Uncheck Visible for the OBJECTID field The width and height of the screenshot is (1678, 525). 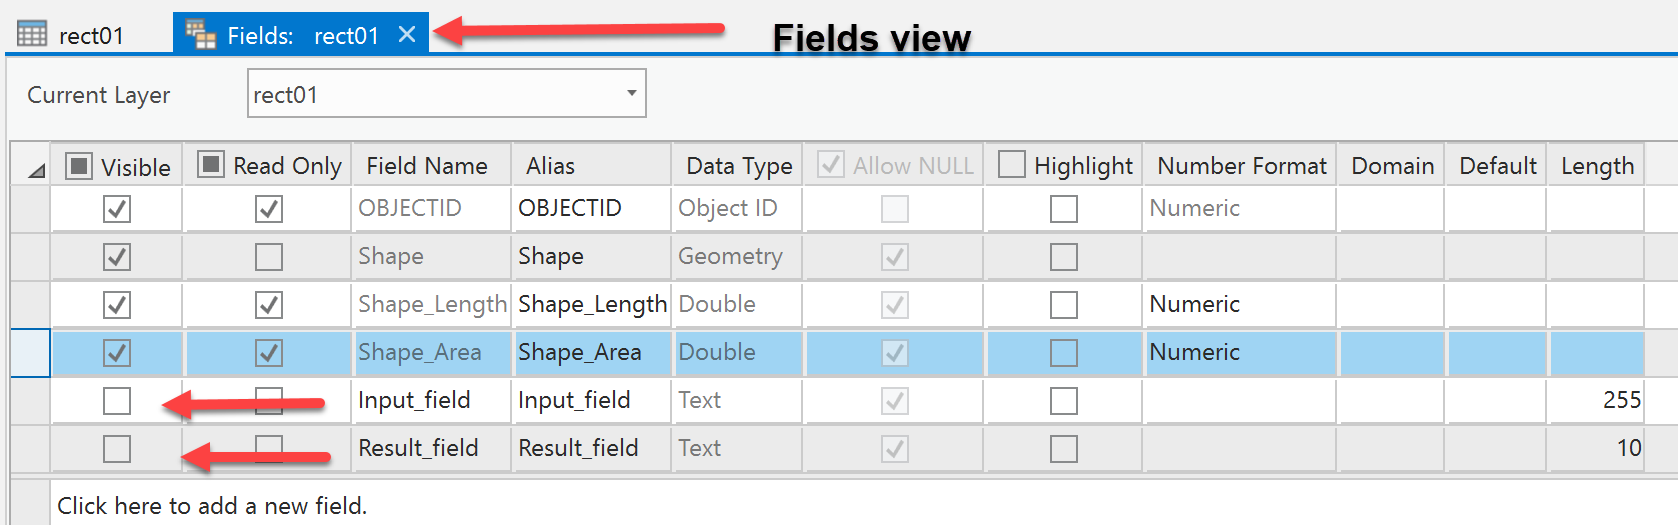coord(117,209)
